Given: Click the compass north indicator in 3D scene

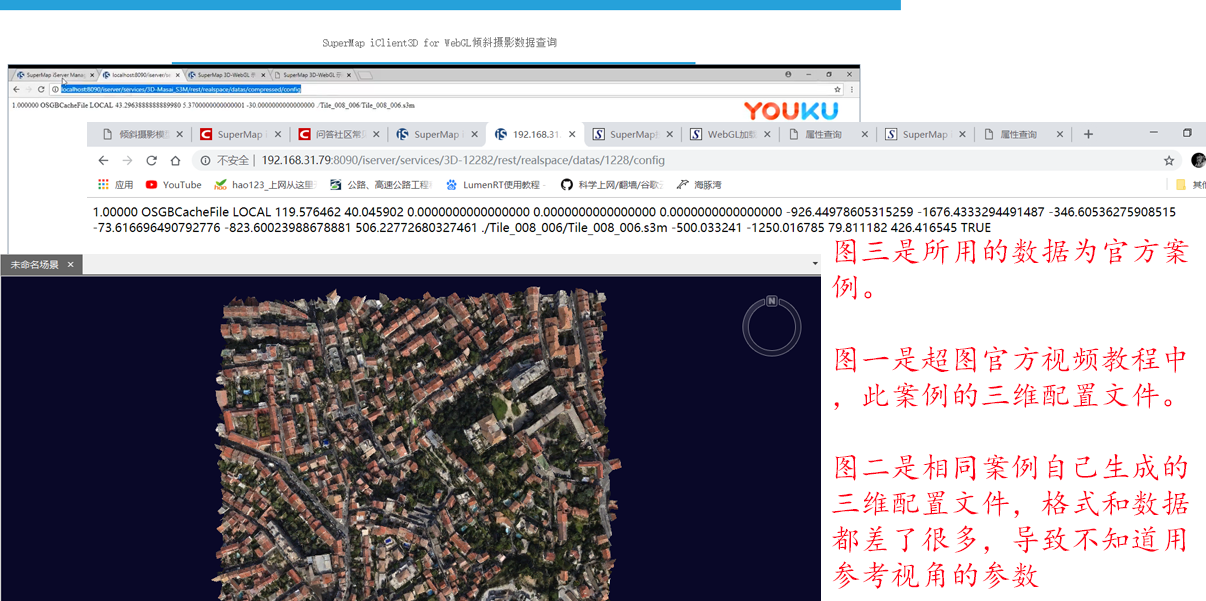Looking at the screenshot, I should [x=772, y=301].
